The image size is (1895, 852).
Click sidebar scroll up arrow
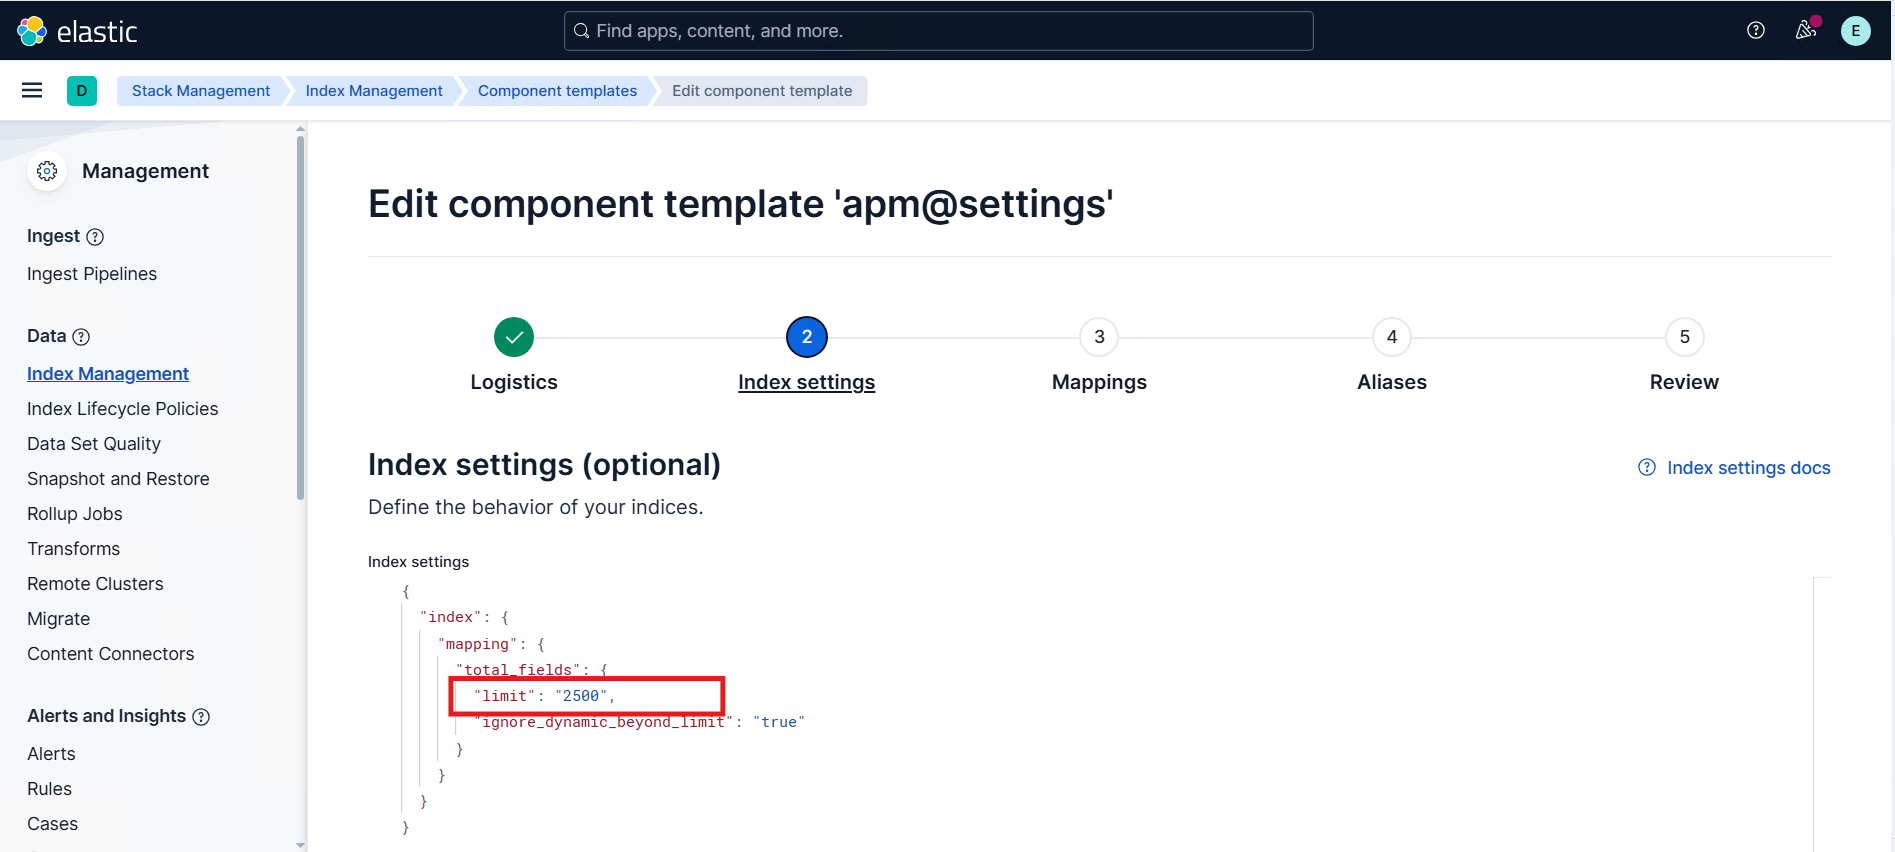click(300, 129)
